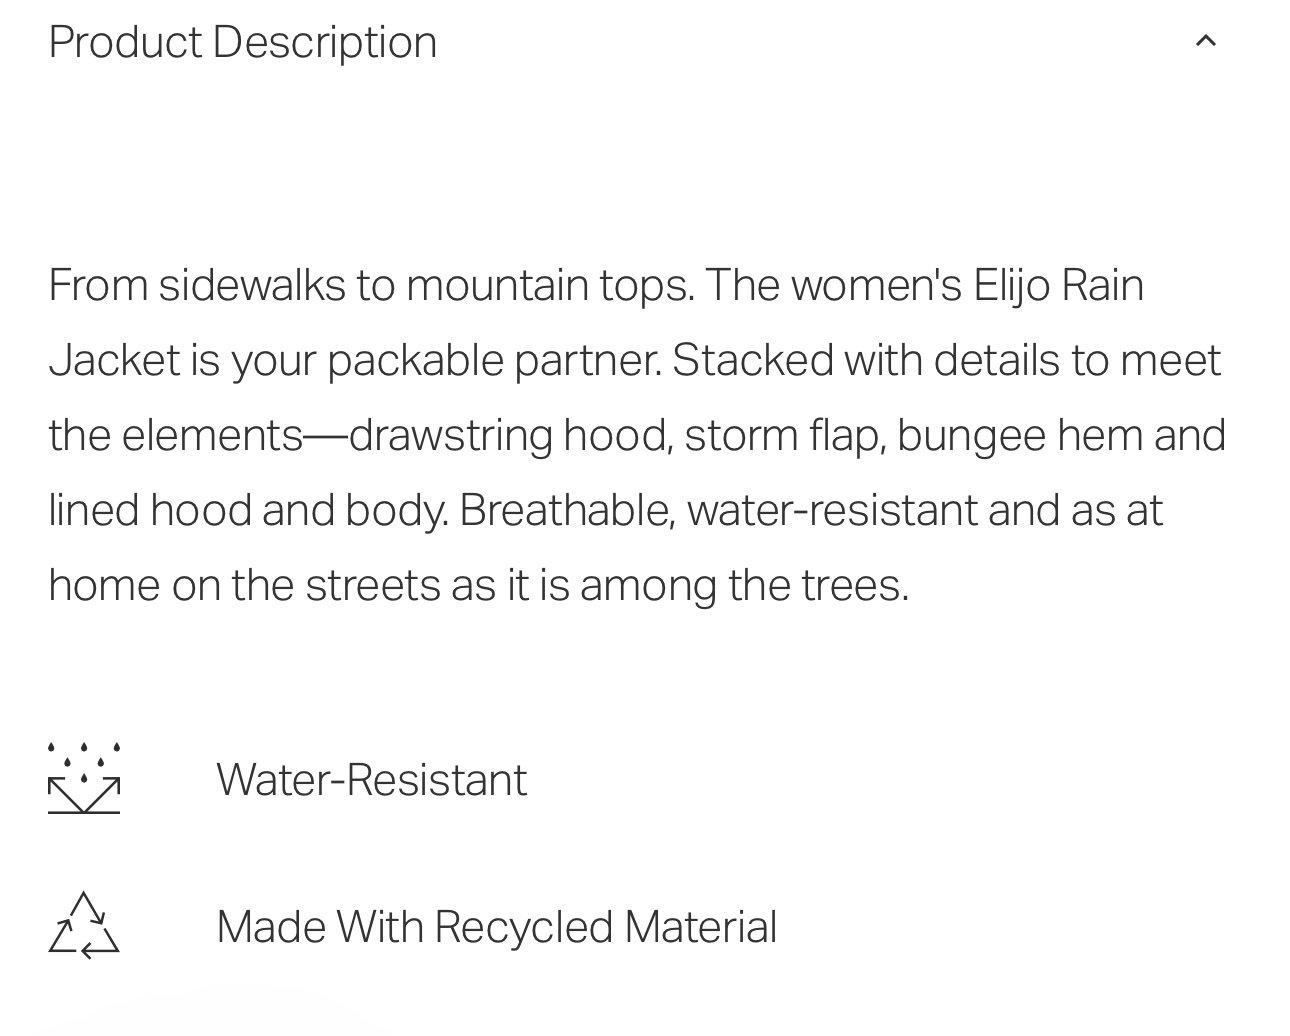Screen dimensions: 1290x1036
Task: Select the Made With Recycled Material label
Action: point(496,927)
